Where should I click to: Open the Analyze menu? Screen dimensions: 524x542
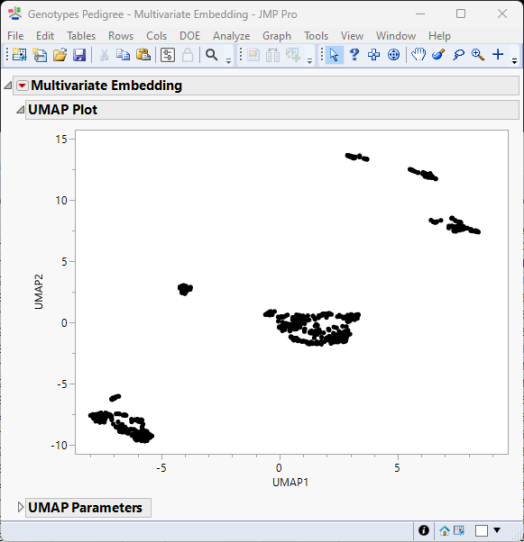tap(231, 36)
